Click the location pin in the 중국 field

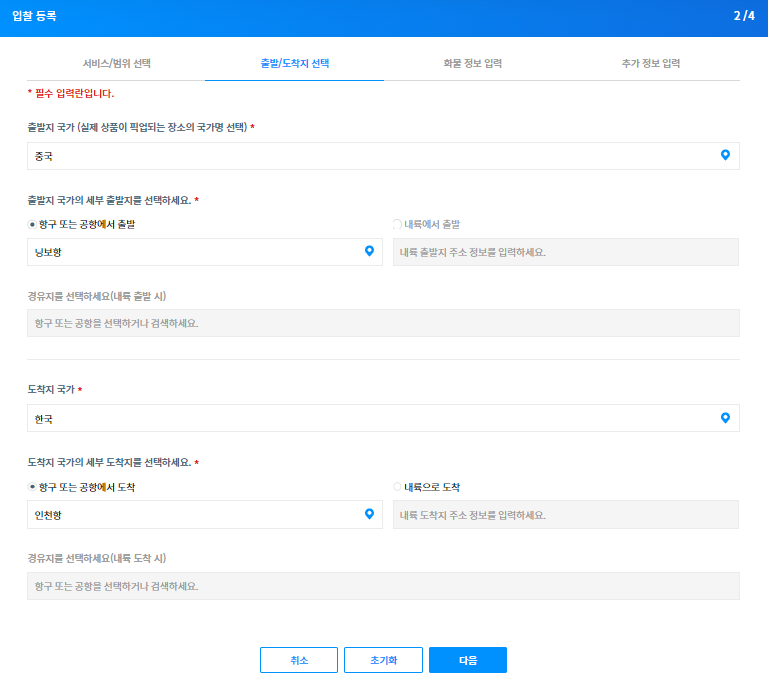[x=725, y=155]
